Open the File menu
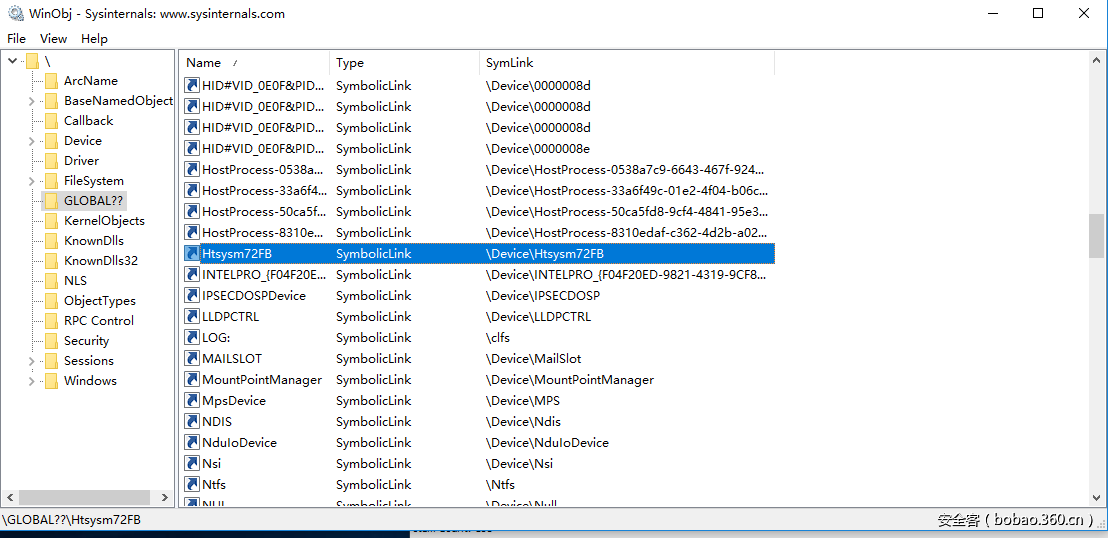Viewport: 1108px width, 538px height. tap(16, 39)
